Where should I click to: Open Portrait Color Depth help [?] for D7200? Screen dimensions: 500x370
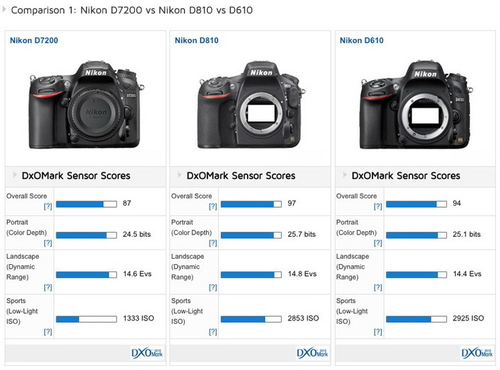[x=48, y=243]
